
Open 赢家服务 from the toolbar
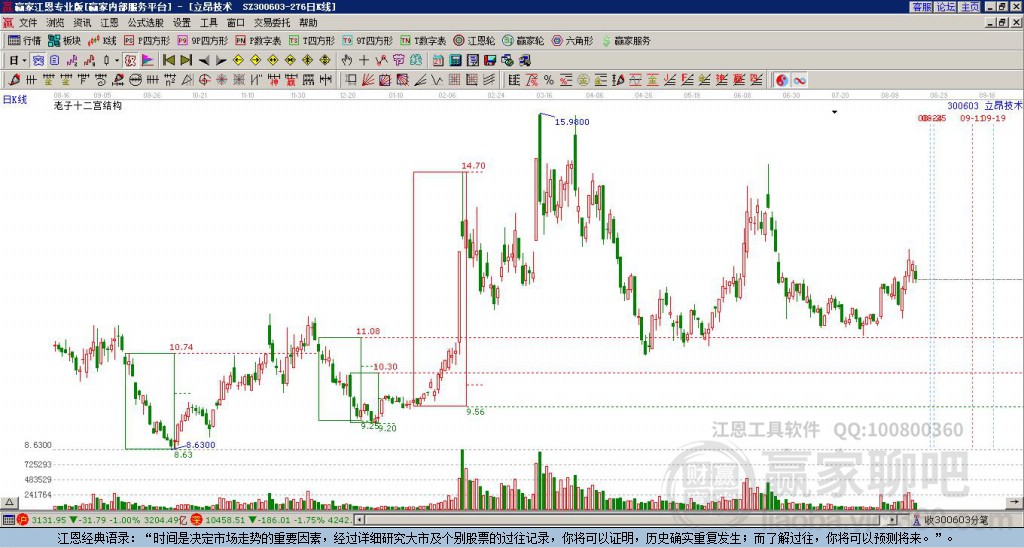coord(626,40)
